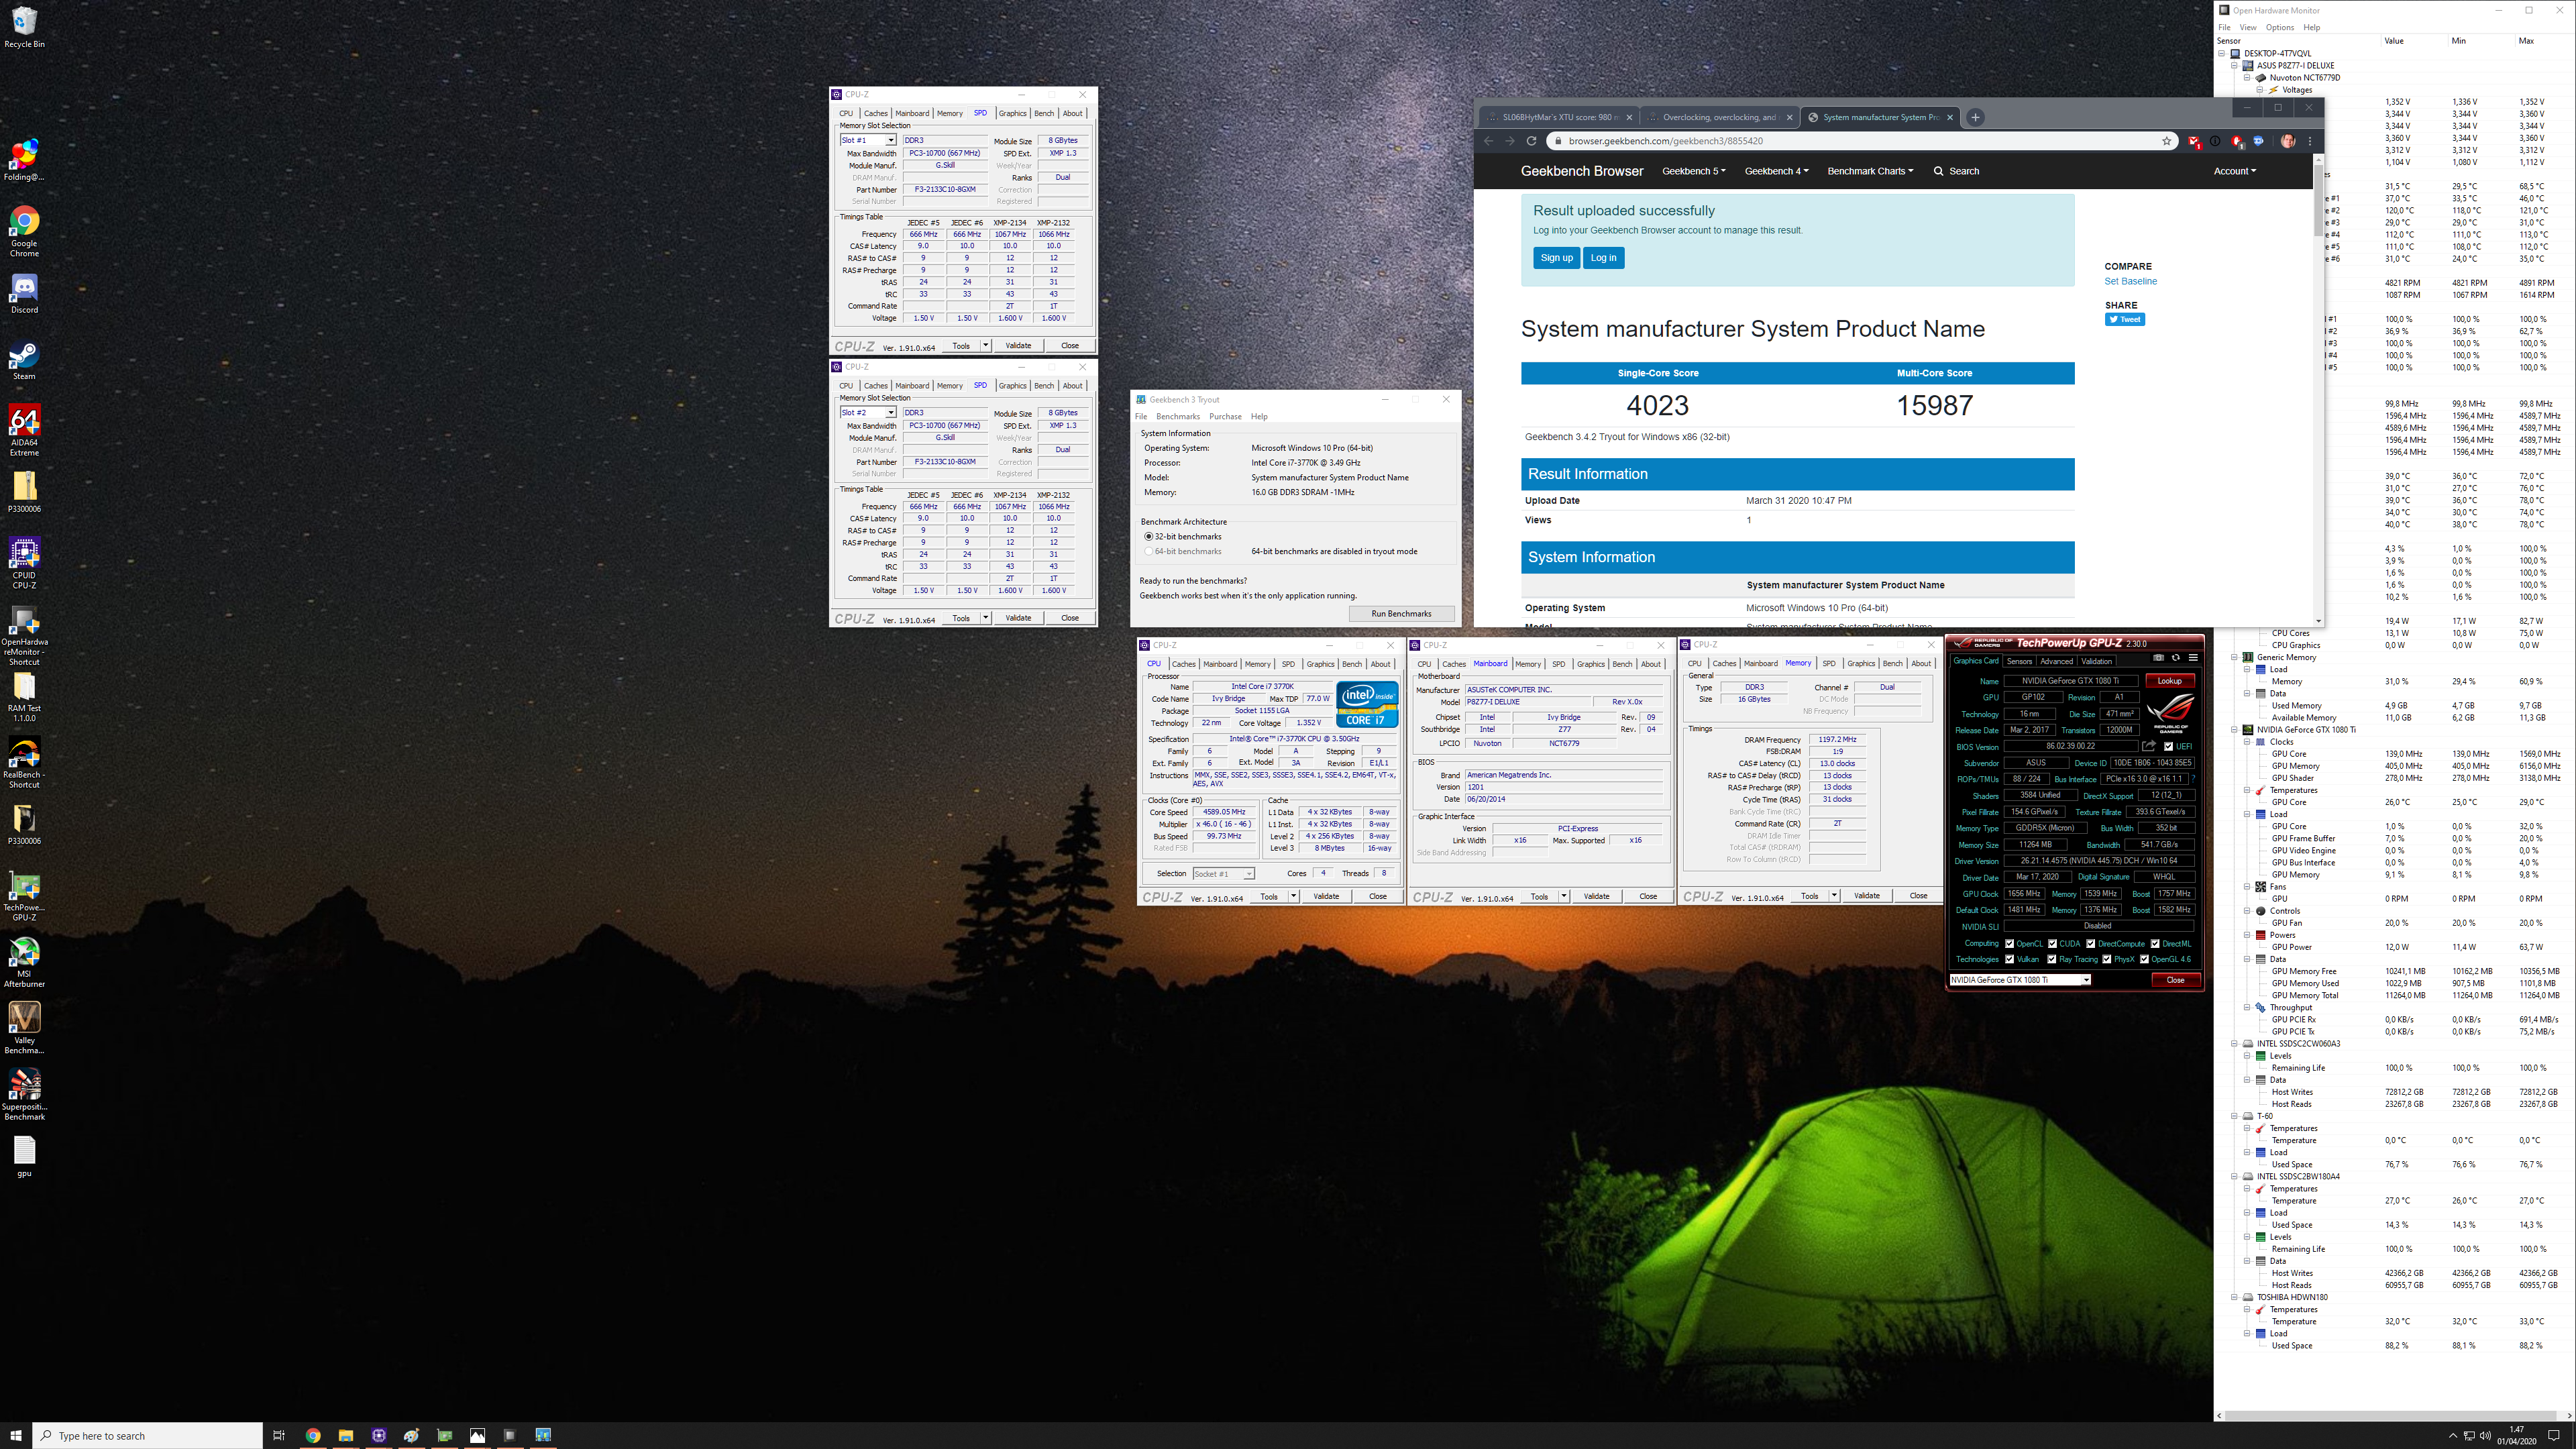Toggle the OpenCL checkbox in GPU-Z

[x=2009, y=944]
